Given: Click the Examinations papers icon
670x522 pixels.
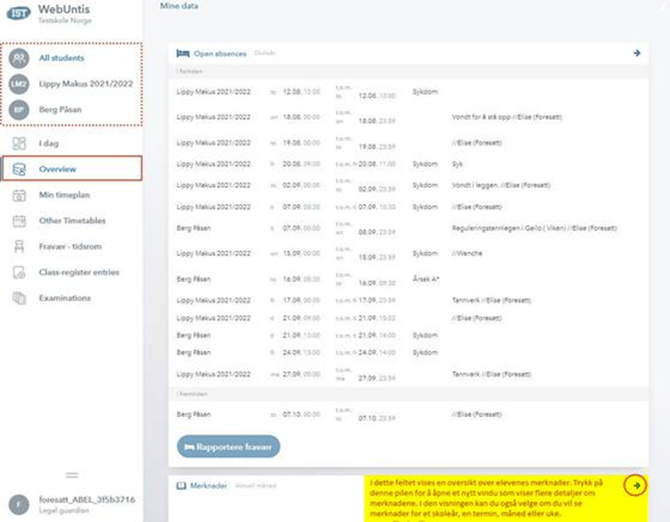Looking at the screenshot, I should [19, 298].
